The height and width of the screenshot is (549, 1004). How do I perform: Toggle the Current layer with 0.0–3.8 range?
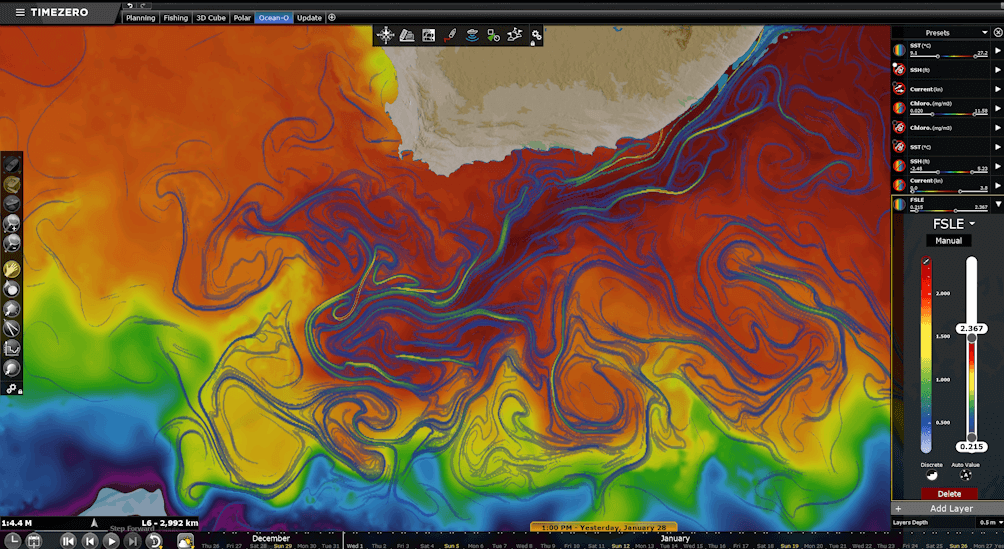(900, 185)
